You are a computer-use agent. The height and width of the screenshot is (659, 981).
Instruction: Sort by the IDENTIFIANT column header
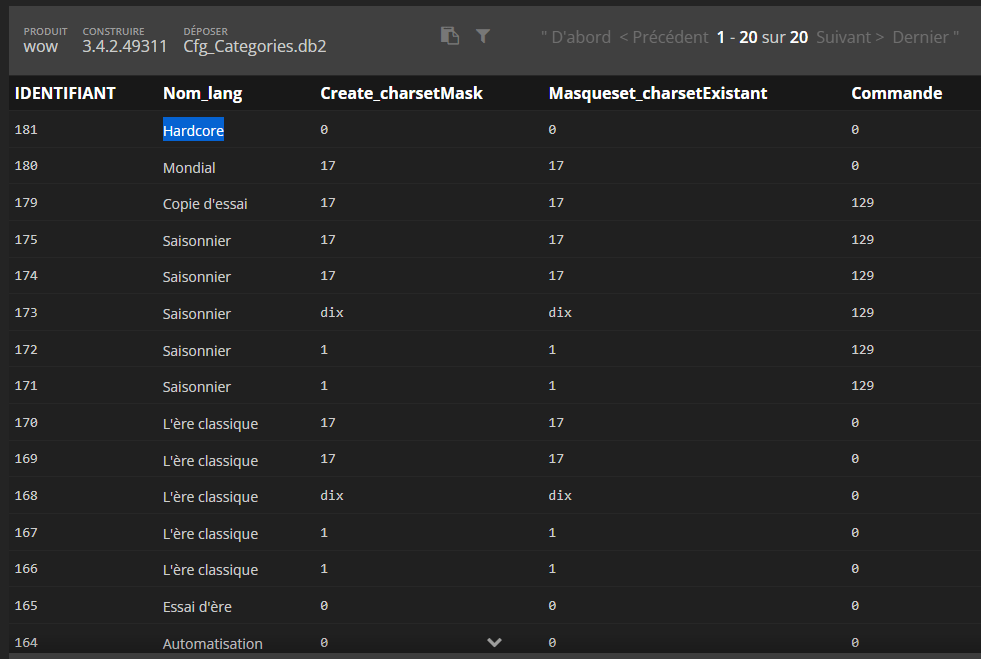(65, 93)
